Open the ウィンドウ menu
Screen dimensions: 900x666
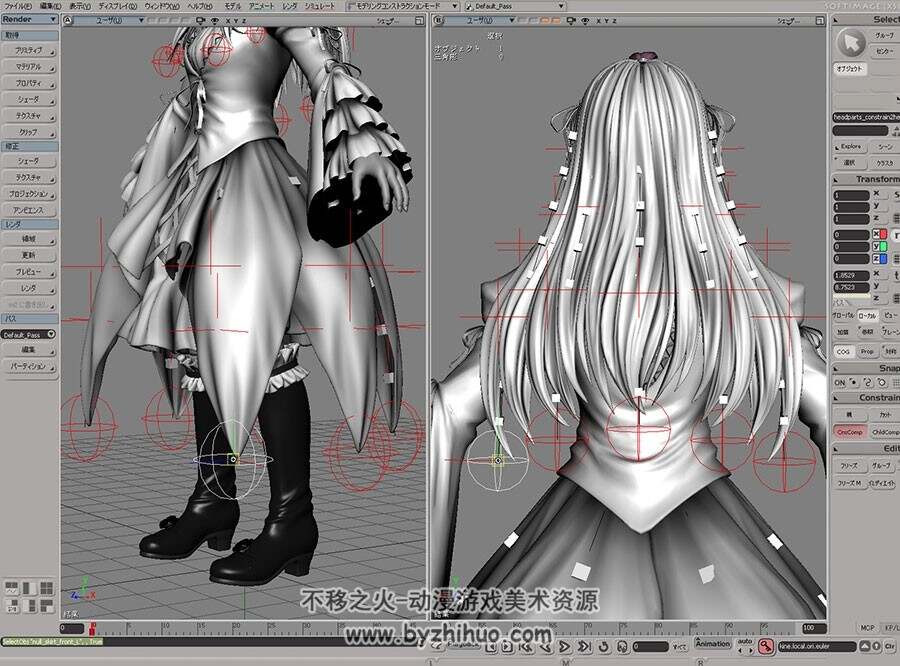pos(161,6)
